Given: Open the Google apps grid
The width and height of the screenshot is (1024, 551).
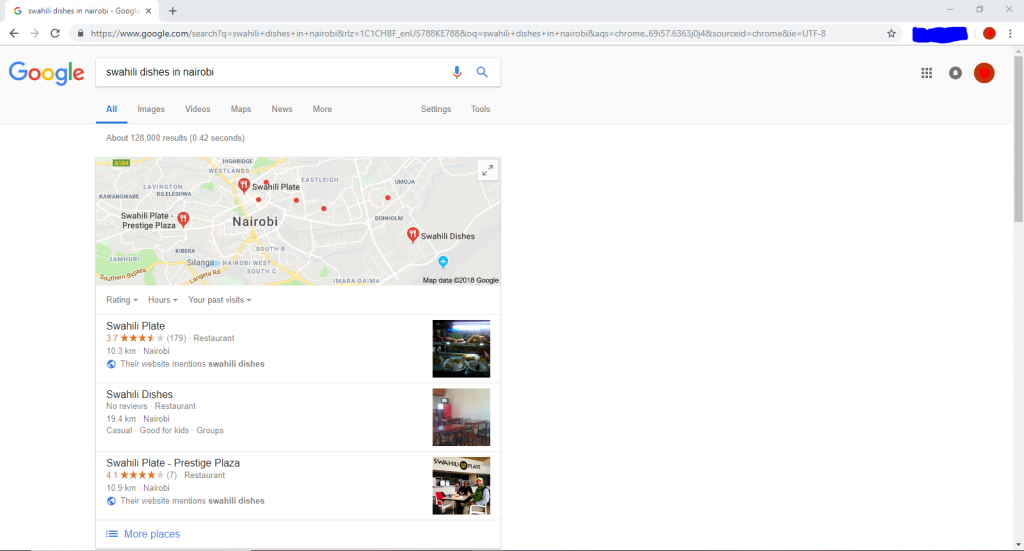Looking at the screenshot, I should tap(927, 73).
